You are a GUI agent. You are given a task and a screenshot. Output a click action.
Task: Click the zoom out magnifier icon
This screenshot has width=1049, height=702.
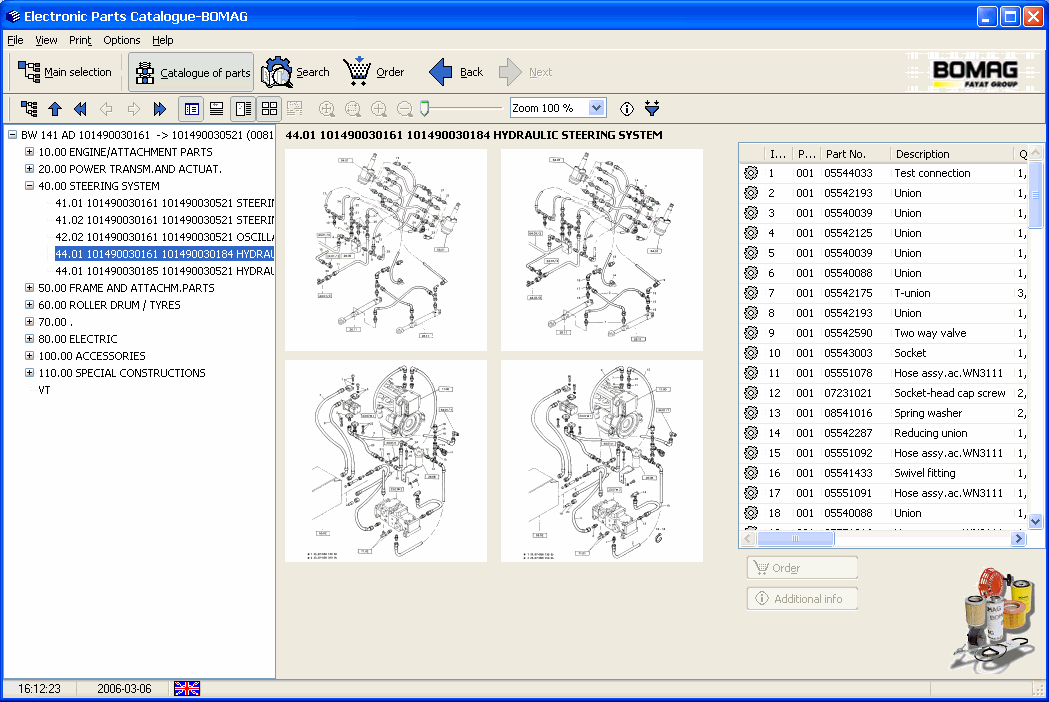click(x=405, y=108)
